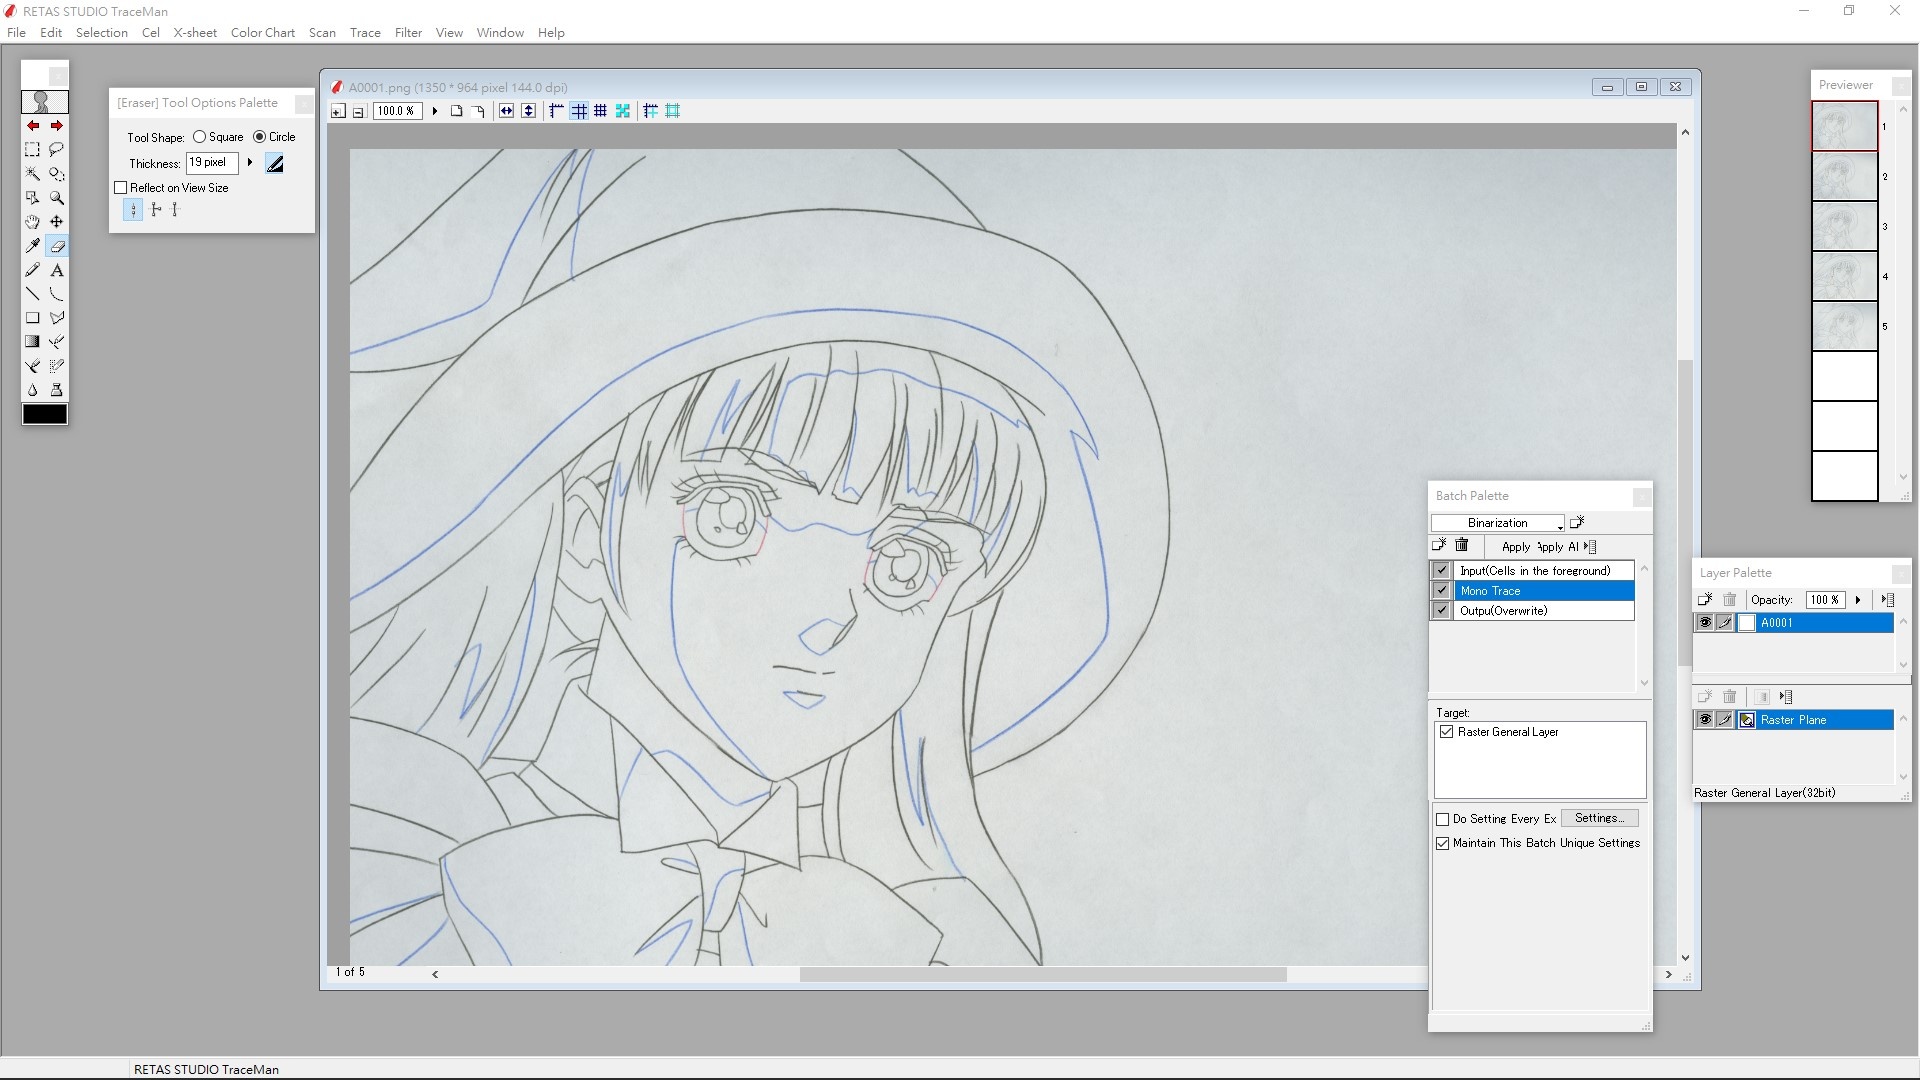Open the Color Chart menu
The width and height of the screenshot is (1920, 1080).
(x=263, y=32)
